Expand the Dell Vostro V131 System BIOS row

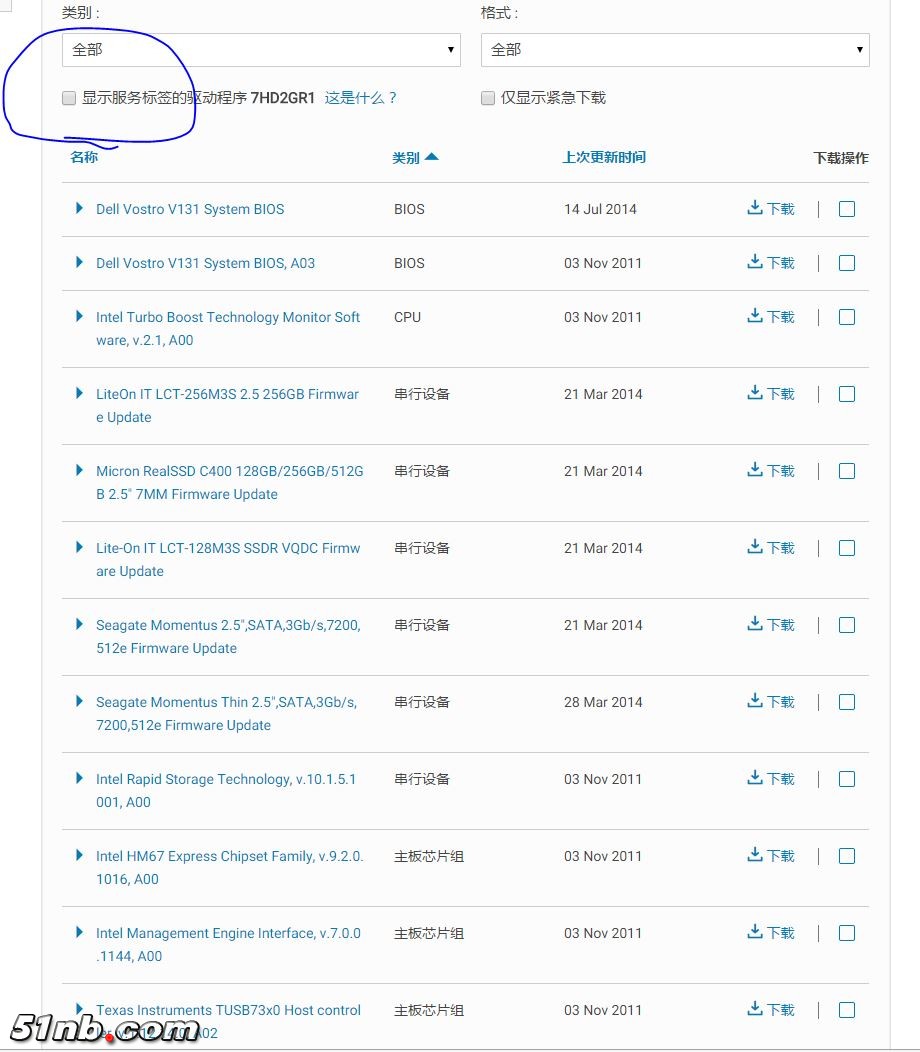[x=80, y=209]
